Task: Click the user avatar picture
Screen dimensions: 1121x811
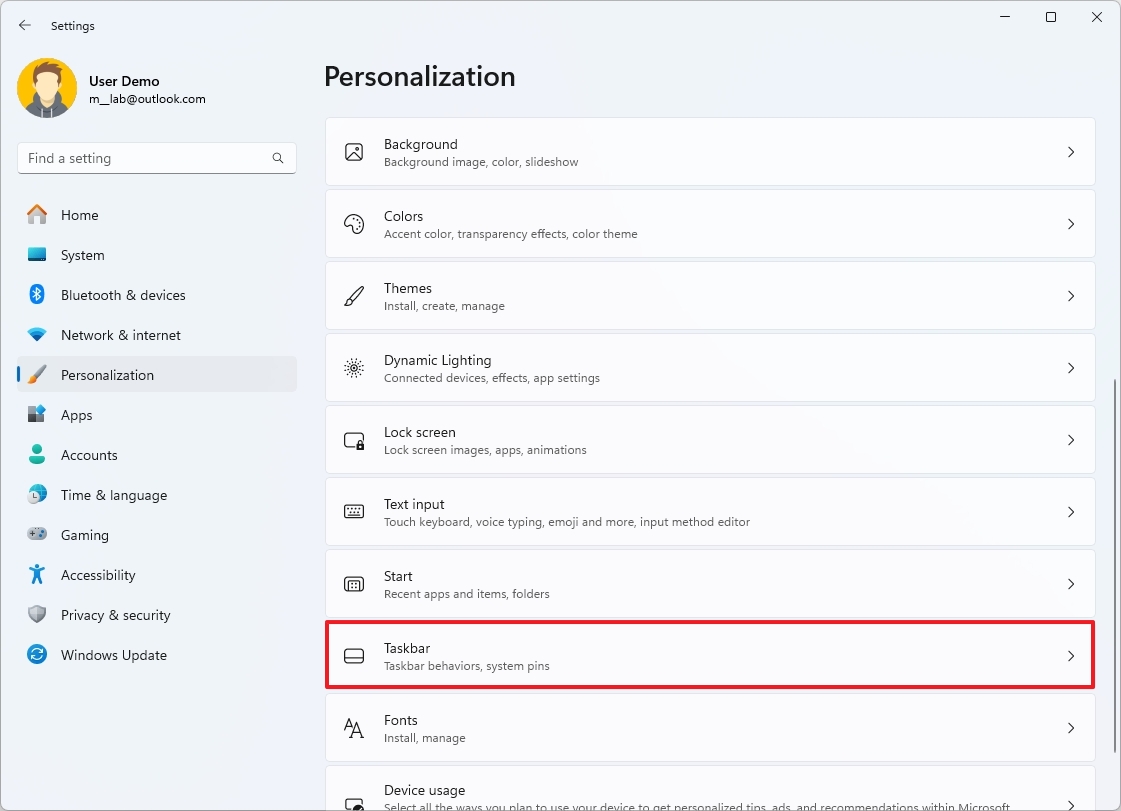Action: click(47, 89)
